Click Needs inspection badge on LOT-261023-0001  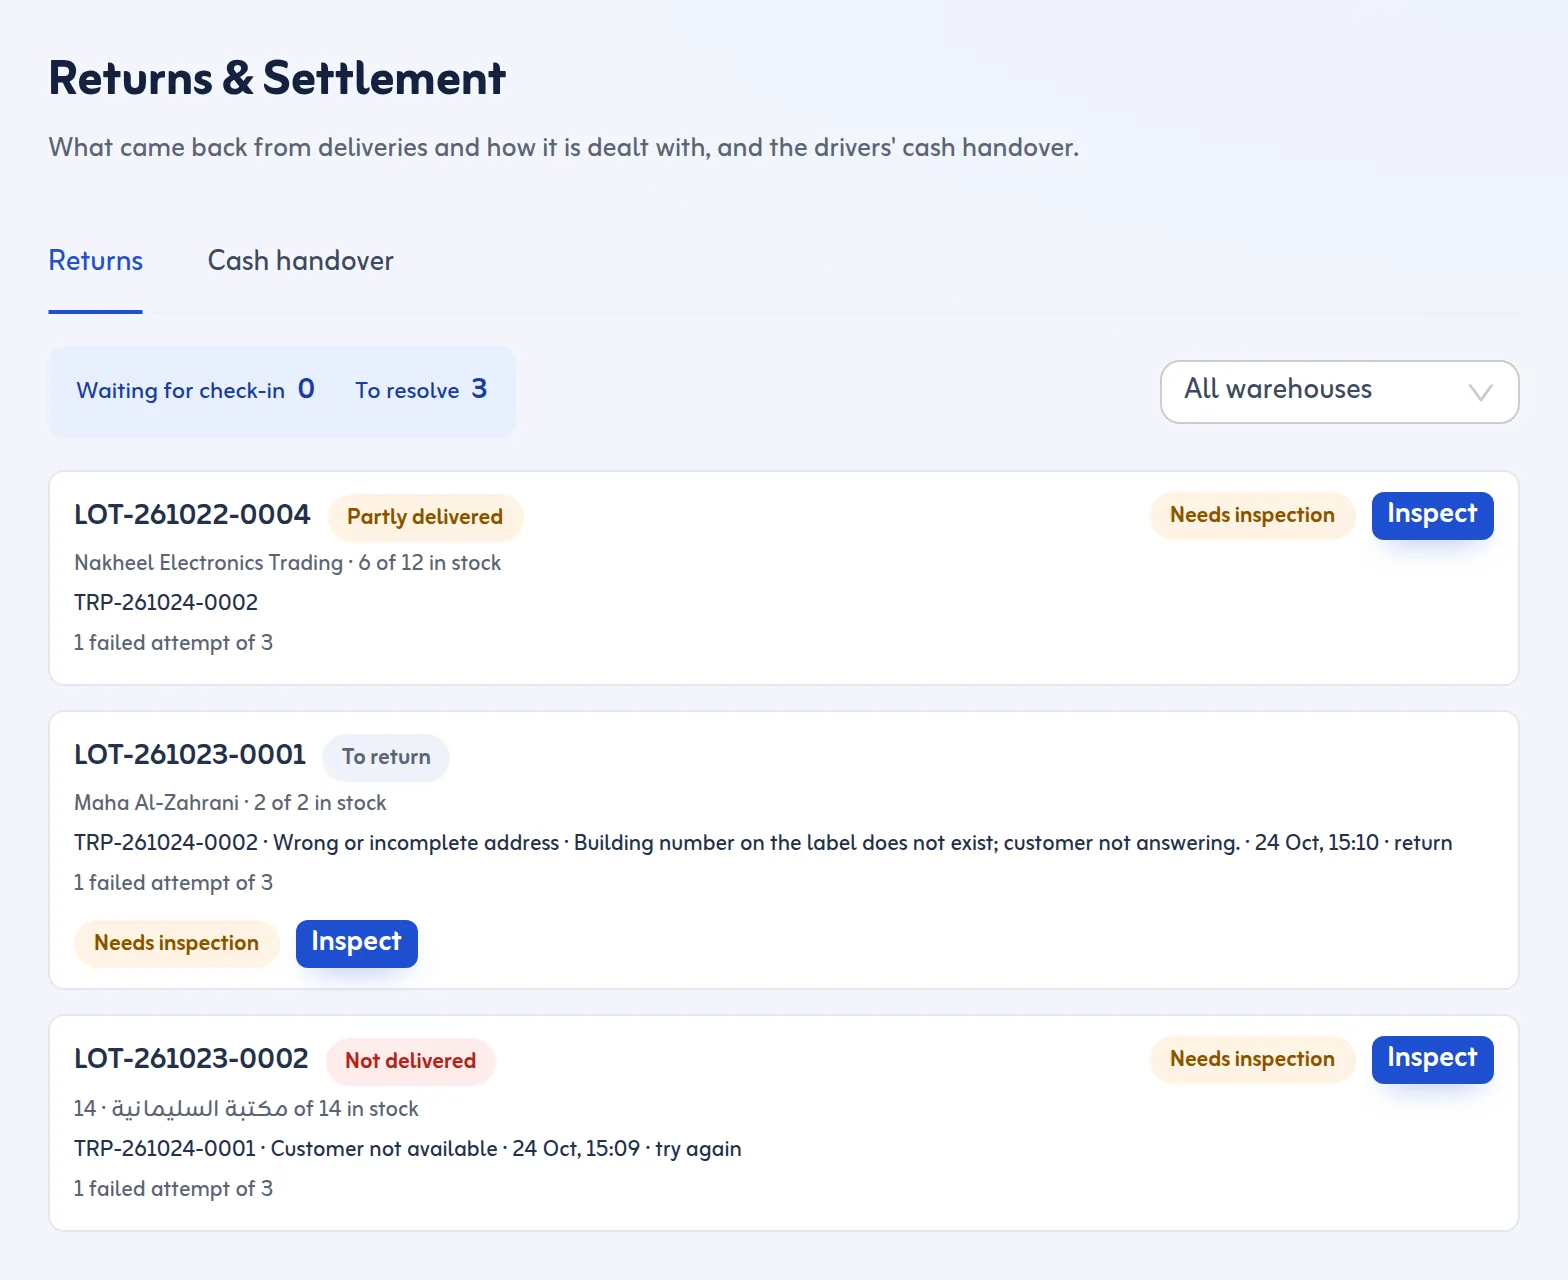coord(176,943)
